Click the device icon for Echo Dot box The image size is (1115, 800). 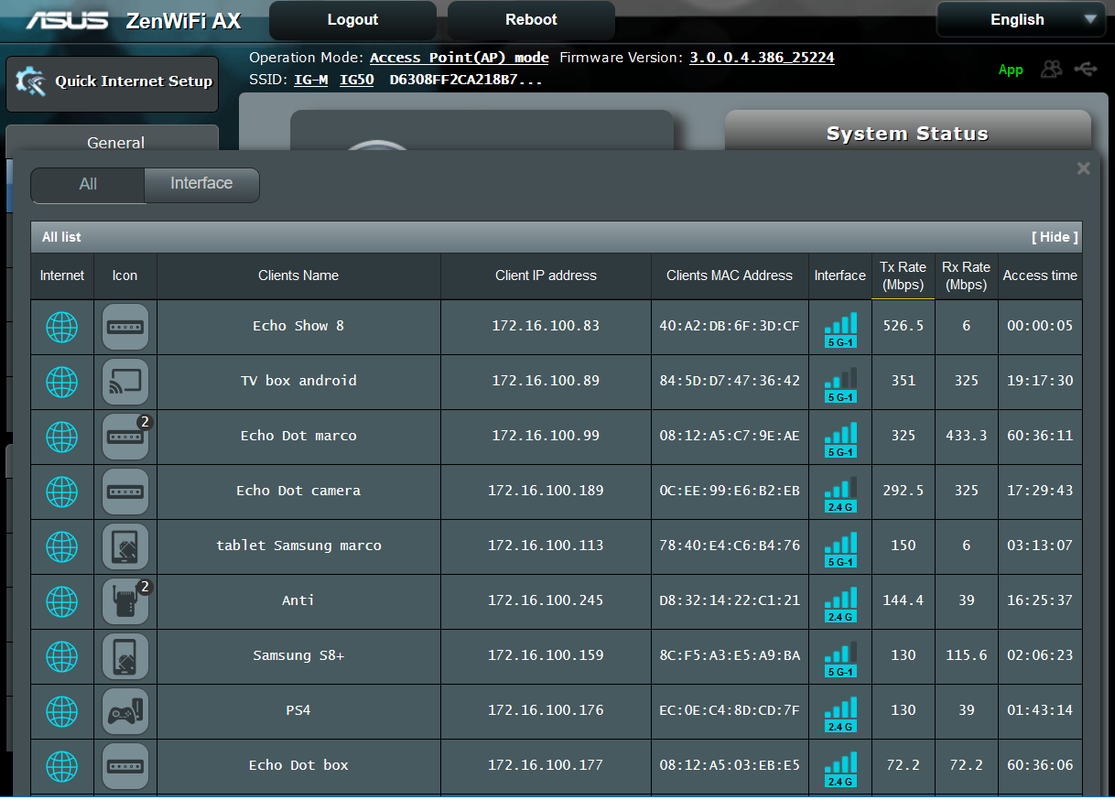(125, 766)
